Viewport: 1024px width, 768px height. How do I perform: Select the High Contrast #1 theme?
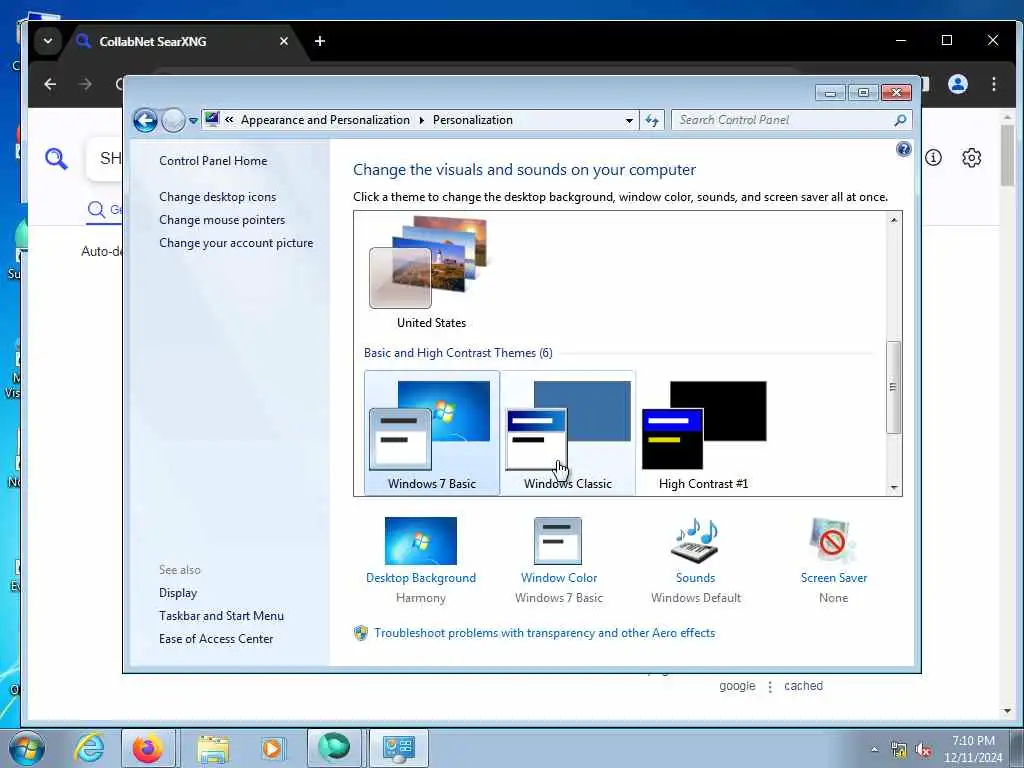pyautogui.click(x=703, y=433)
